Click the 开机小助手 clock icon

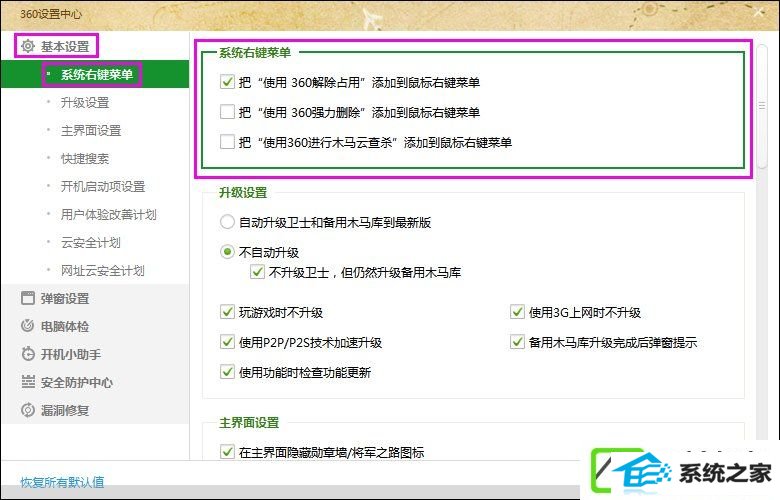[x=28, y=354]
